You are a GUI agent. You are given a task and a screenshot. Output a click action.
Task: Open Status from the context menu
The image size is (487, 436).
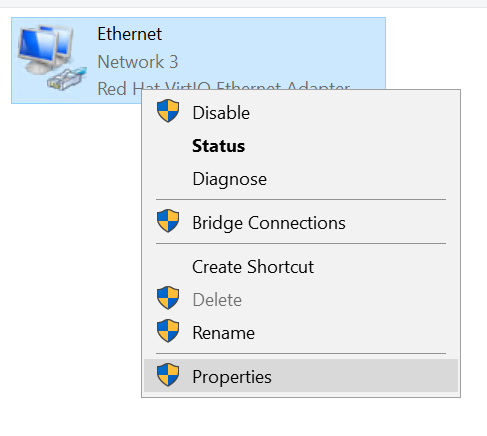pyautogui.click(x=301, y=146)
